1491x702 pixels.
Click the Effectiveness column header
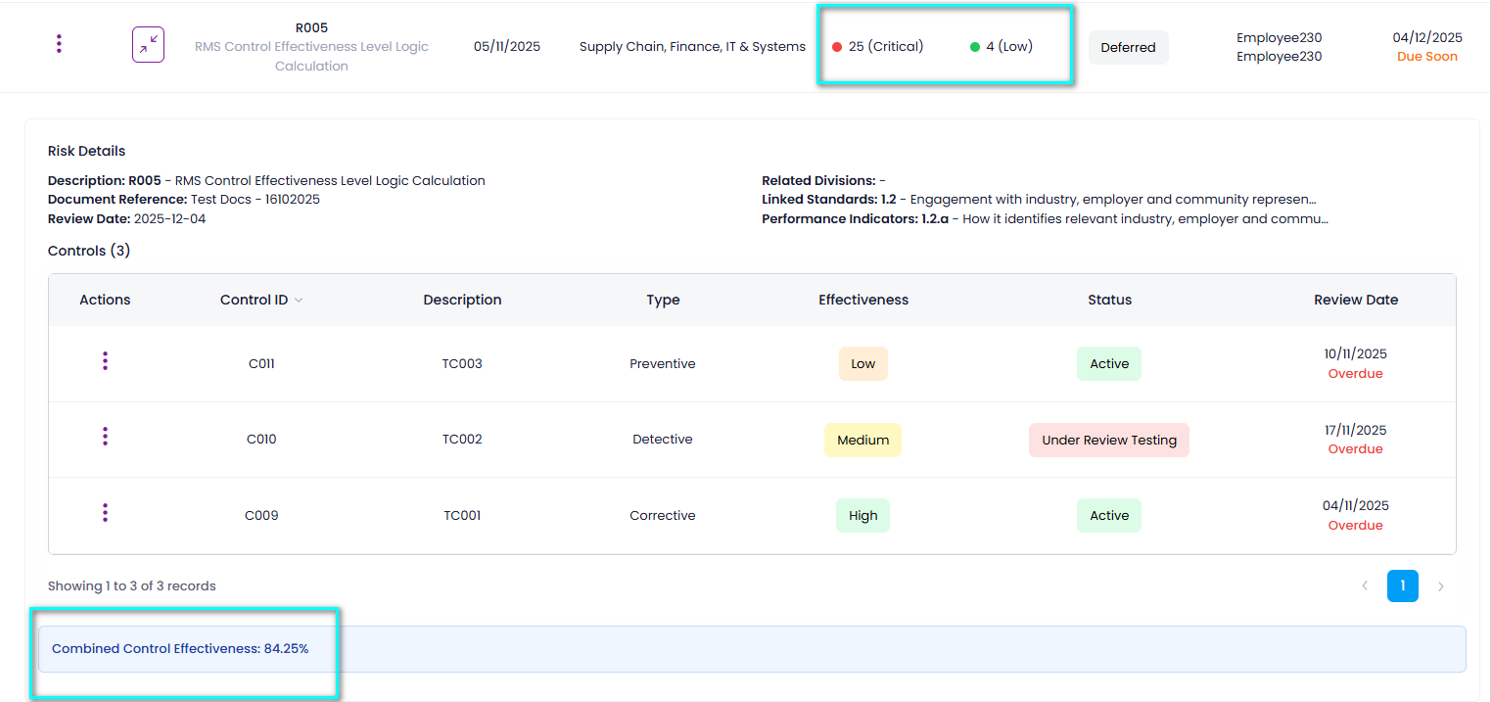(863, 300)
